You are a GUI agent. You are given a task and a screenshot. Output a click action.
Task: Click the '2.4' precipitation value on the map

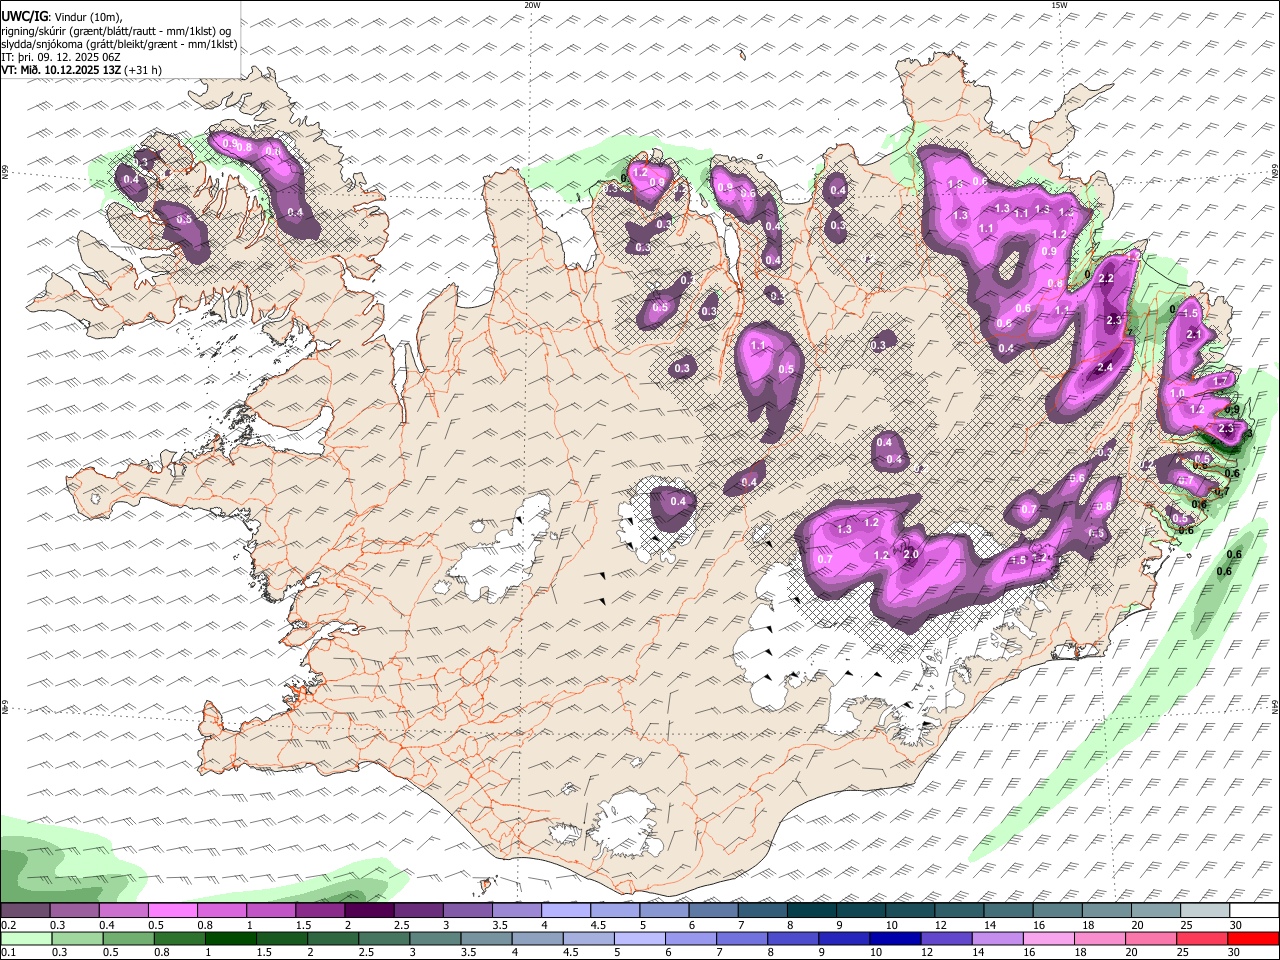1105,368
